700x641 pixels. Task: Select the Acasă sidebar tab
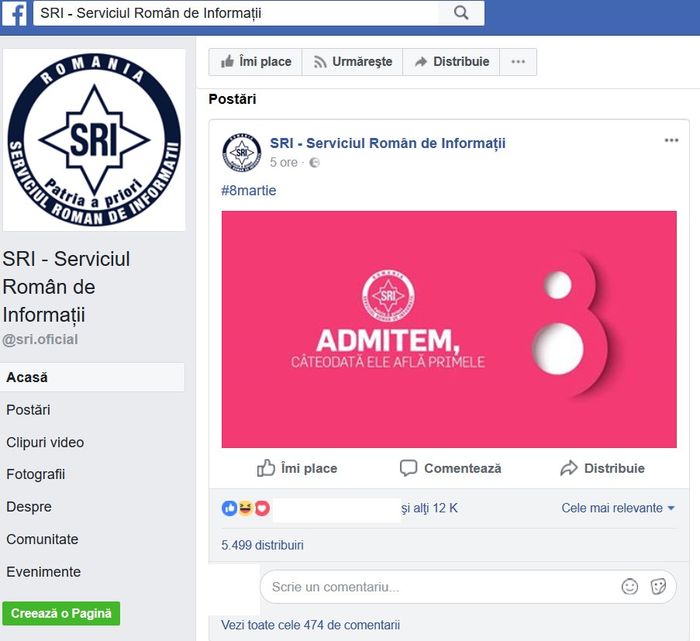(92, 377)
